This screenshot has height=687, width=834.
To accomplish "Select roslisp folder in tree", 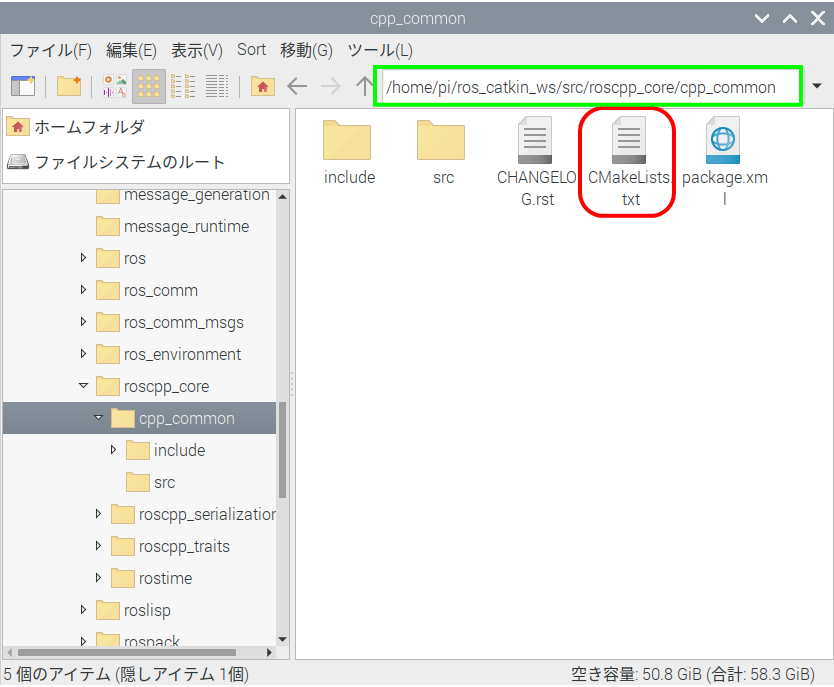I will click(134, 610).
